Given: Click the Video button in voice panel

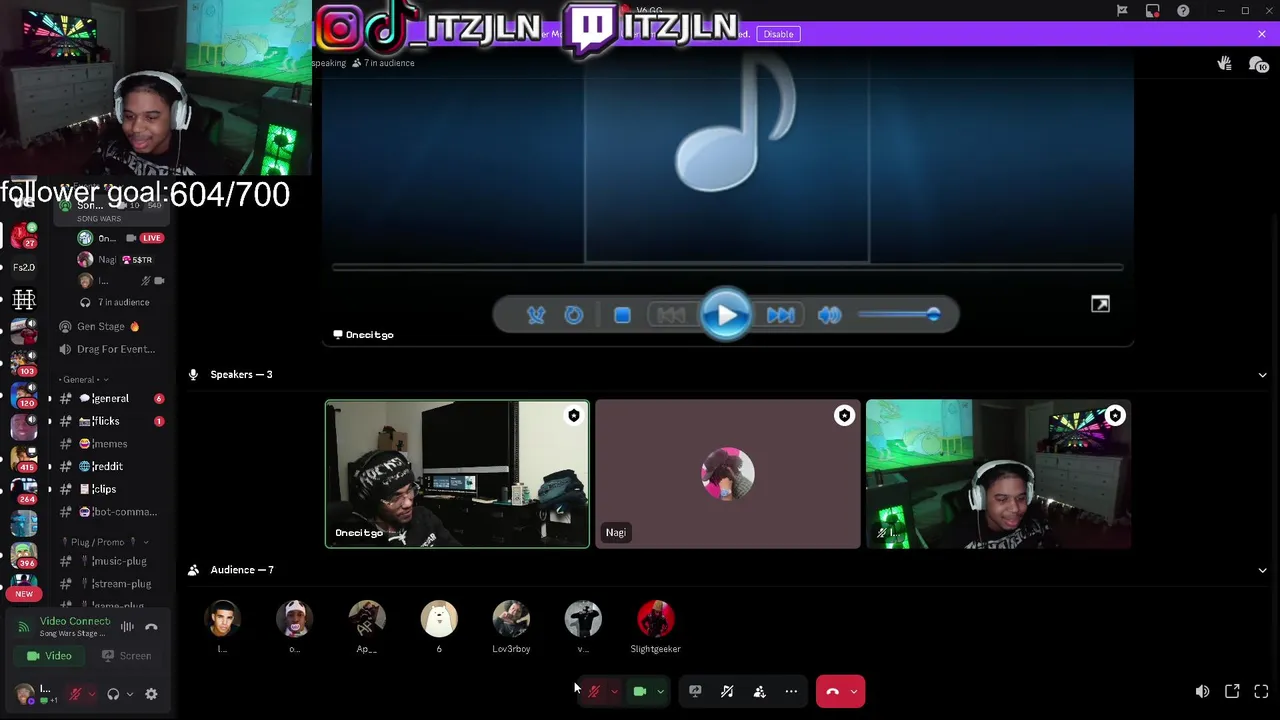Looking at the screenshot, I should (50, 656).
